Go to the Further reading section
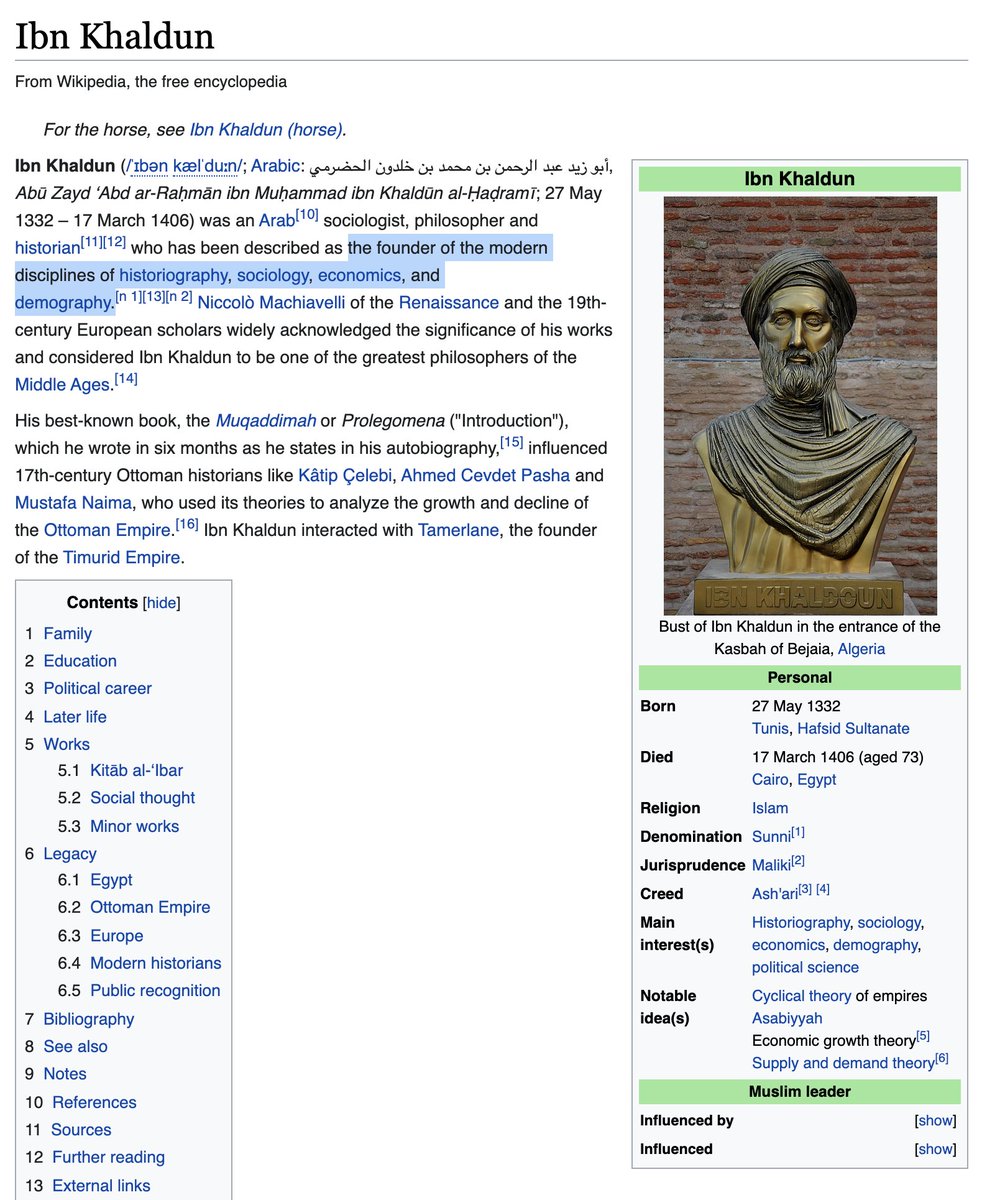Viewport: 982px width, 1200px height. tap(108, 1157)
